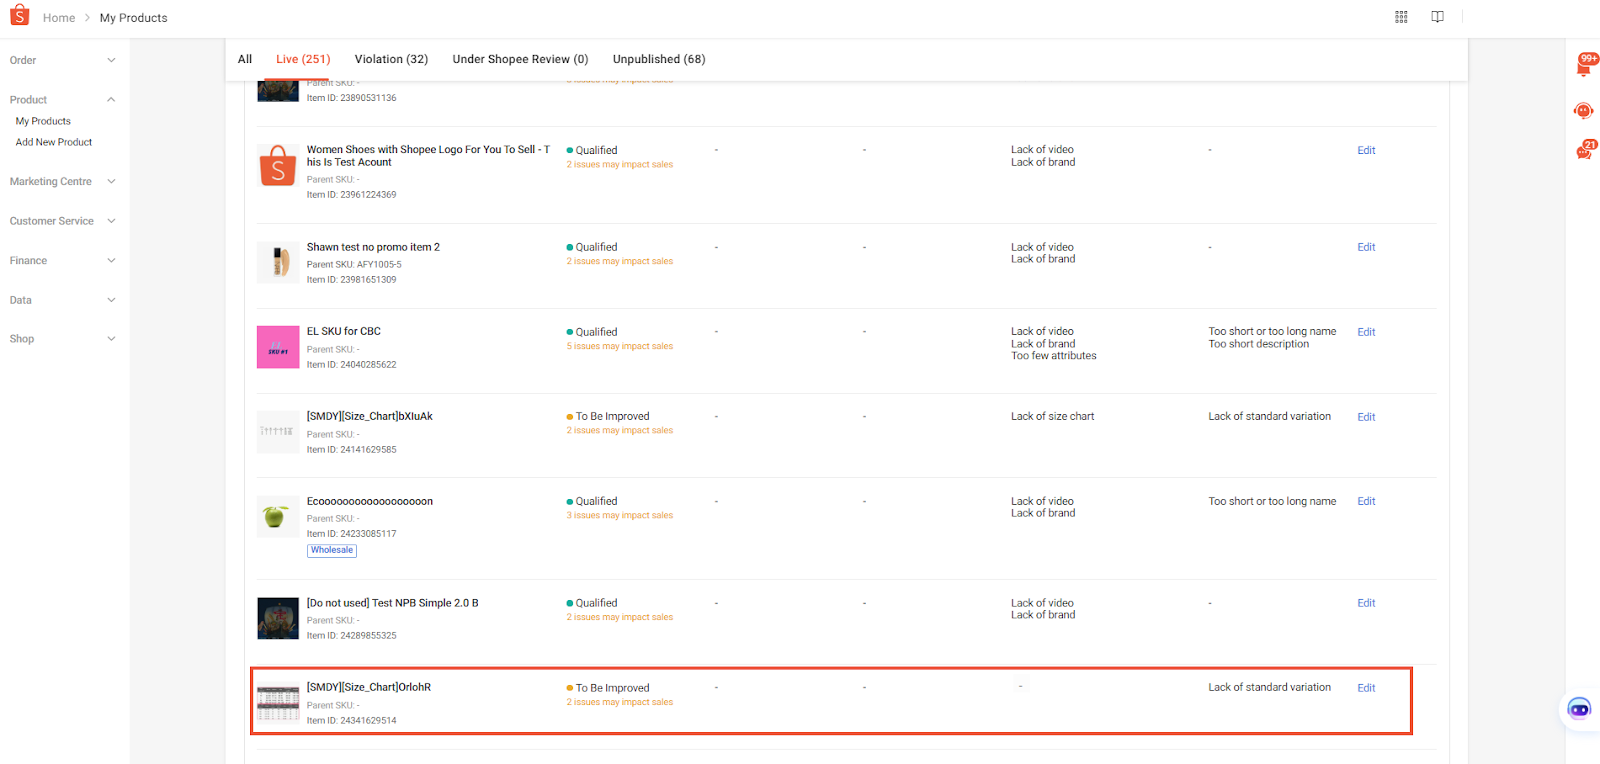The width and height of the screenshot is (1600, 764).
Task: Switch to the Violation (32) tab
Action: tap(391, 59)
